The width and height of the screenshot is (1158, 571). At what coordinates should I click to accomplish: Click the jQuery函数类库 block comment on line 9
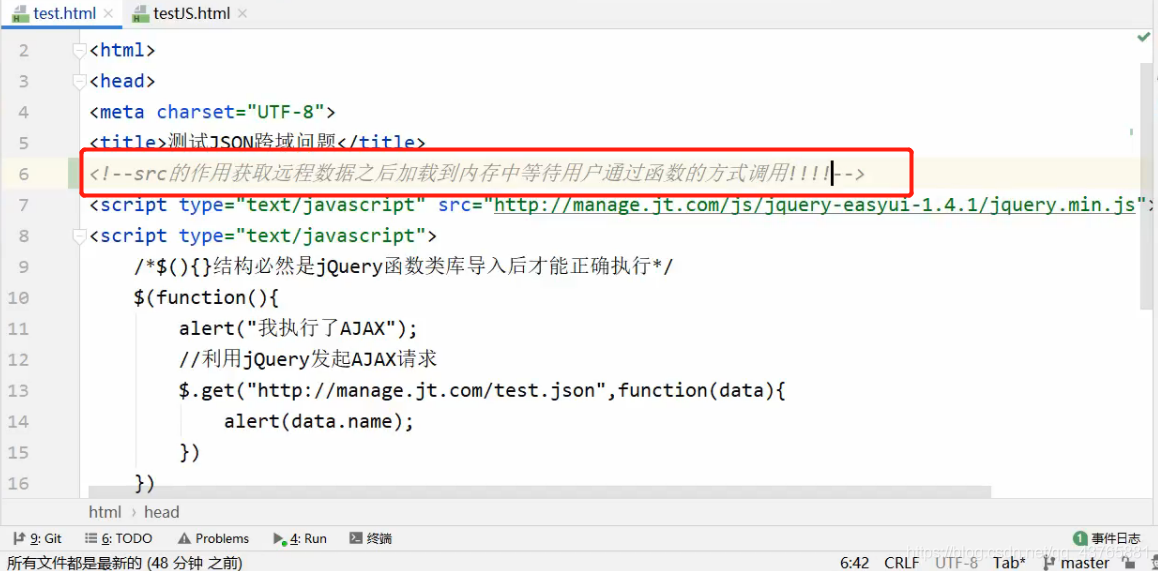click(x=404, y=267)
